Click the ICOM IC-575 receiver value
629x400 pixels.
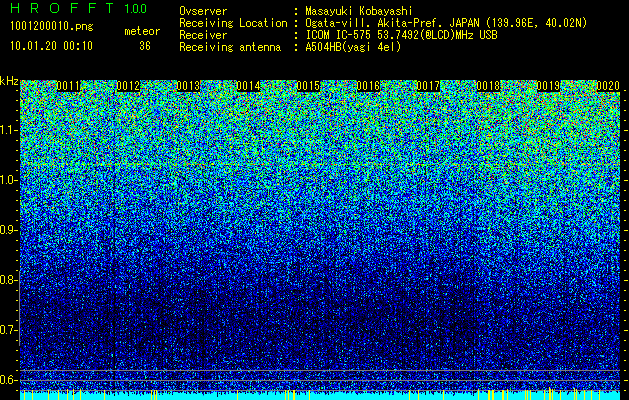401,35
